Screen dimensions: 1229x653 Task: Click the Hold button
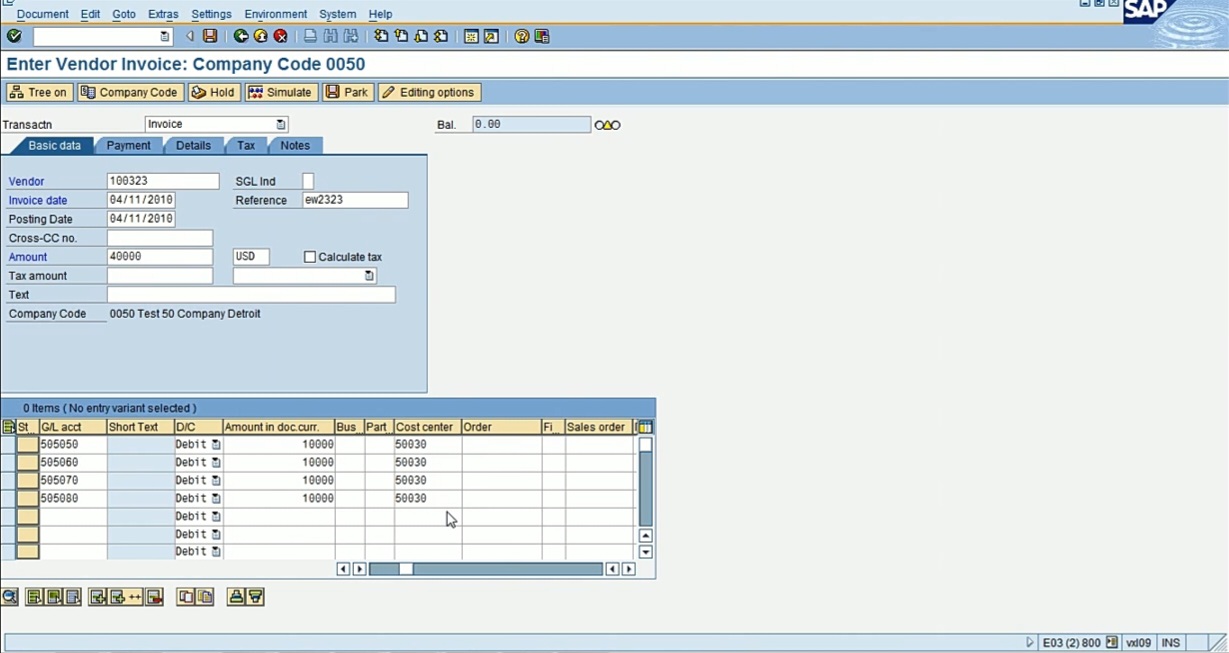pos(213,92)
